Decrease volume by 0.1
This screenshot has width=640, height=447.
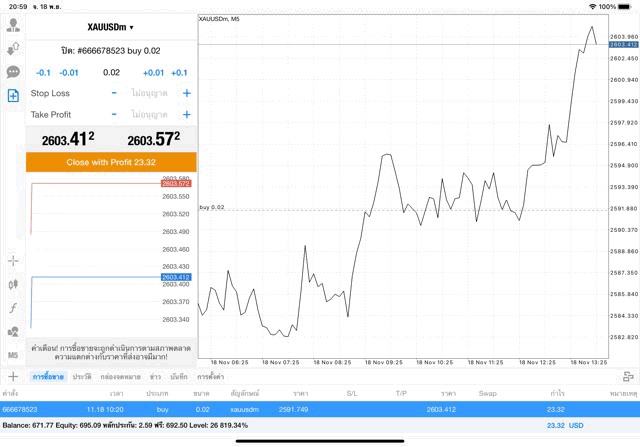[x=43, y=73]
